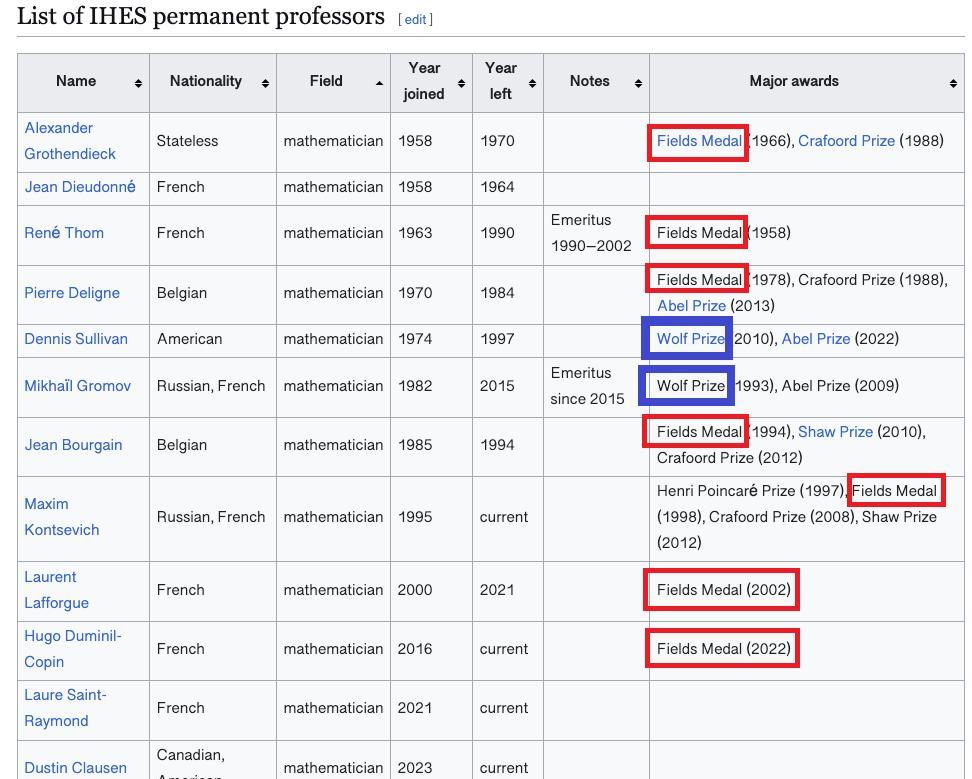Sort table by Year joined arrows
This screenshot has height=779, width=972.
coord(461,84)
